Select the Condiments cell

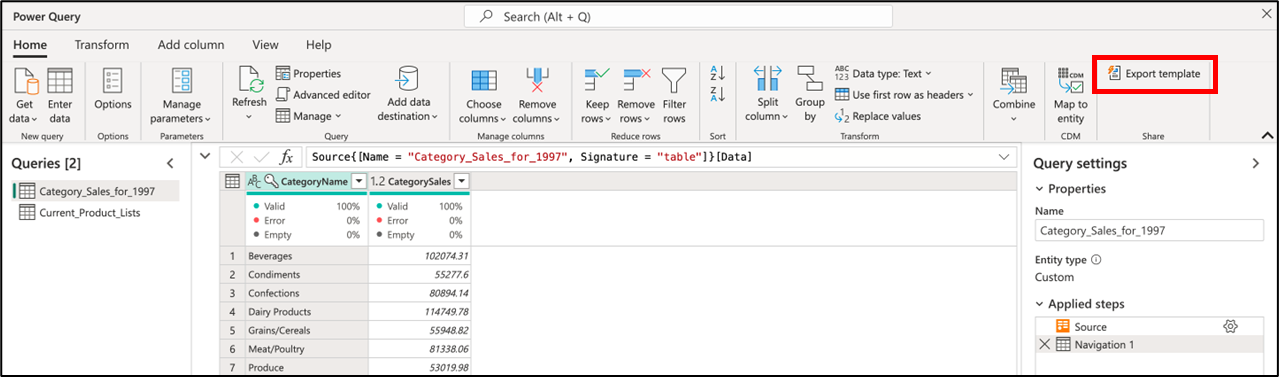306,274
